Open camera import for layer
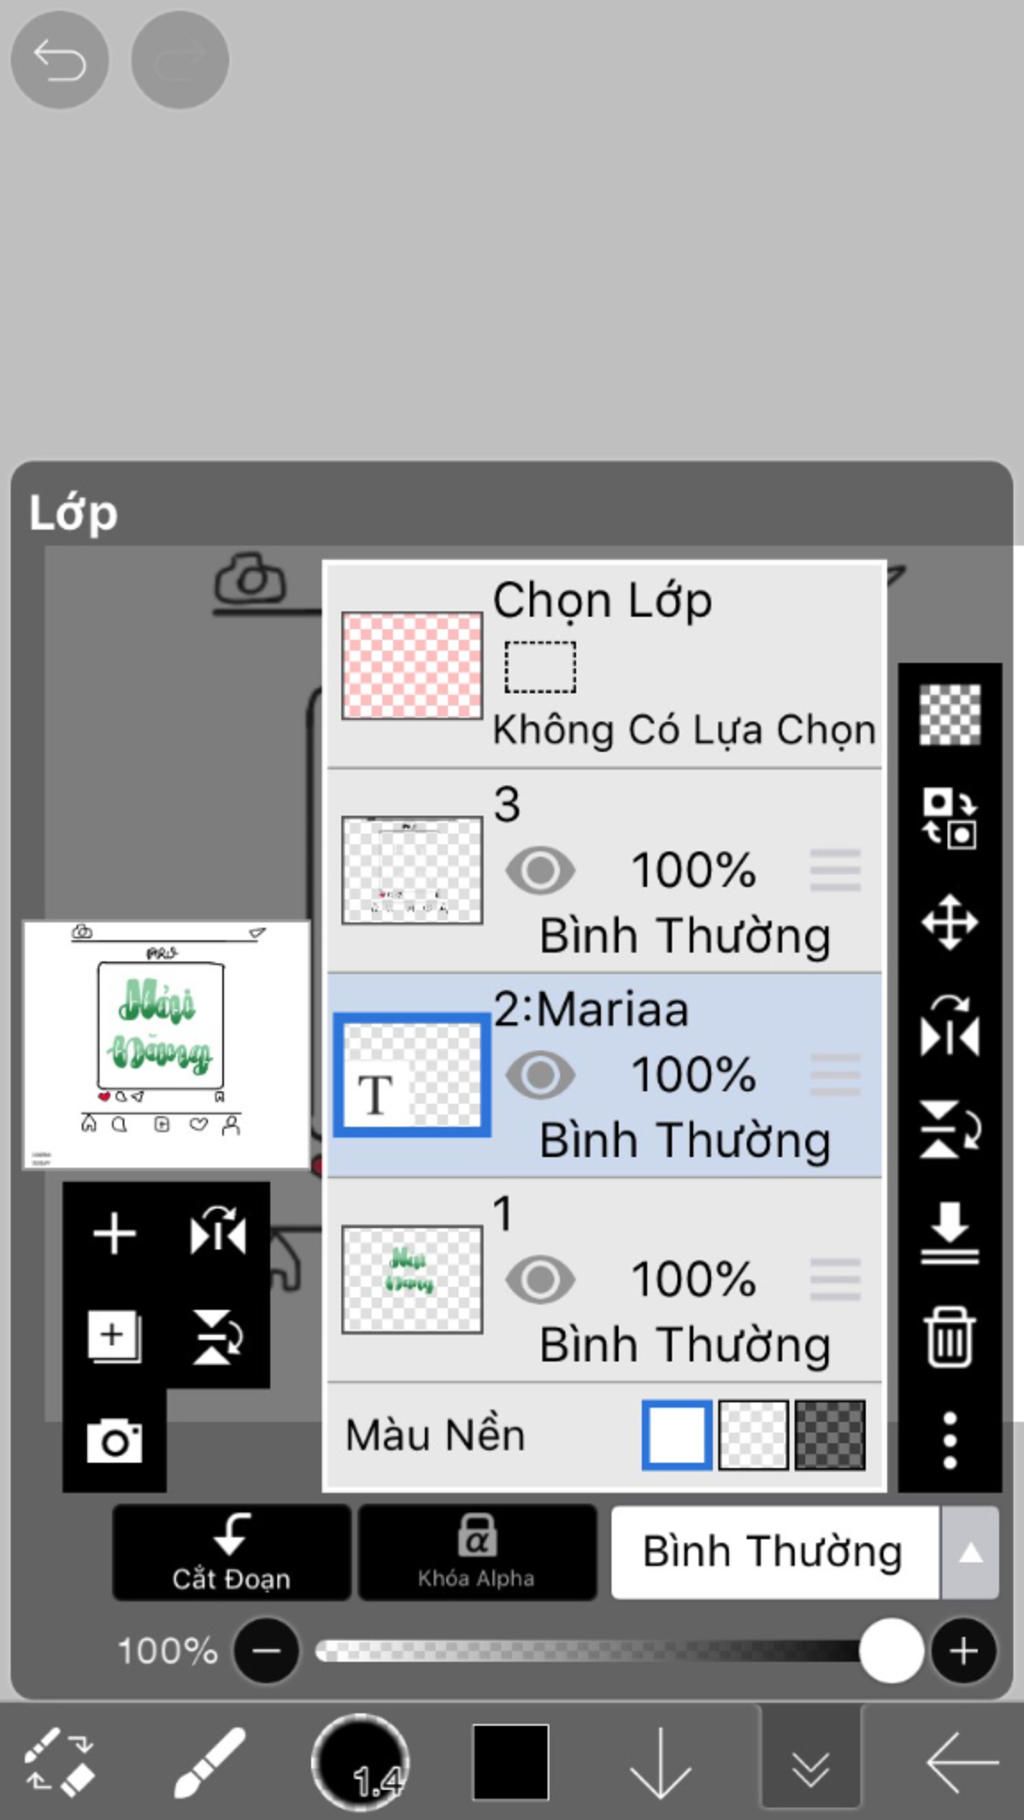 (114, 1441)
